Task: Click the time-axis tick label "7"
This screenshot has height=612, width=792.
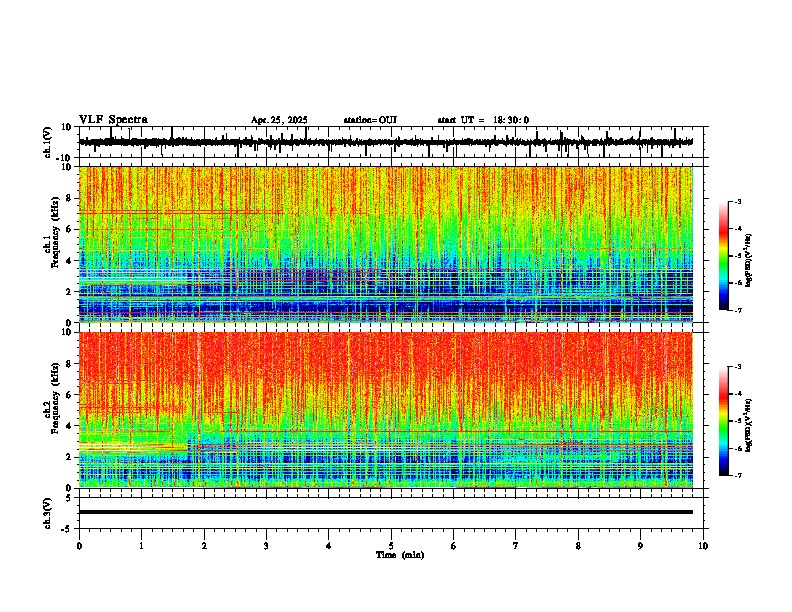Action: (x=516, y=546)
